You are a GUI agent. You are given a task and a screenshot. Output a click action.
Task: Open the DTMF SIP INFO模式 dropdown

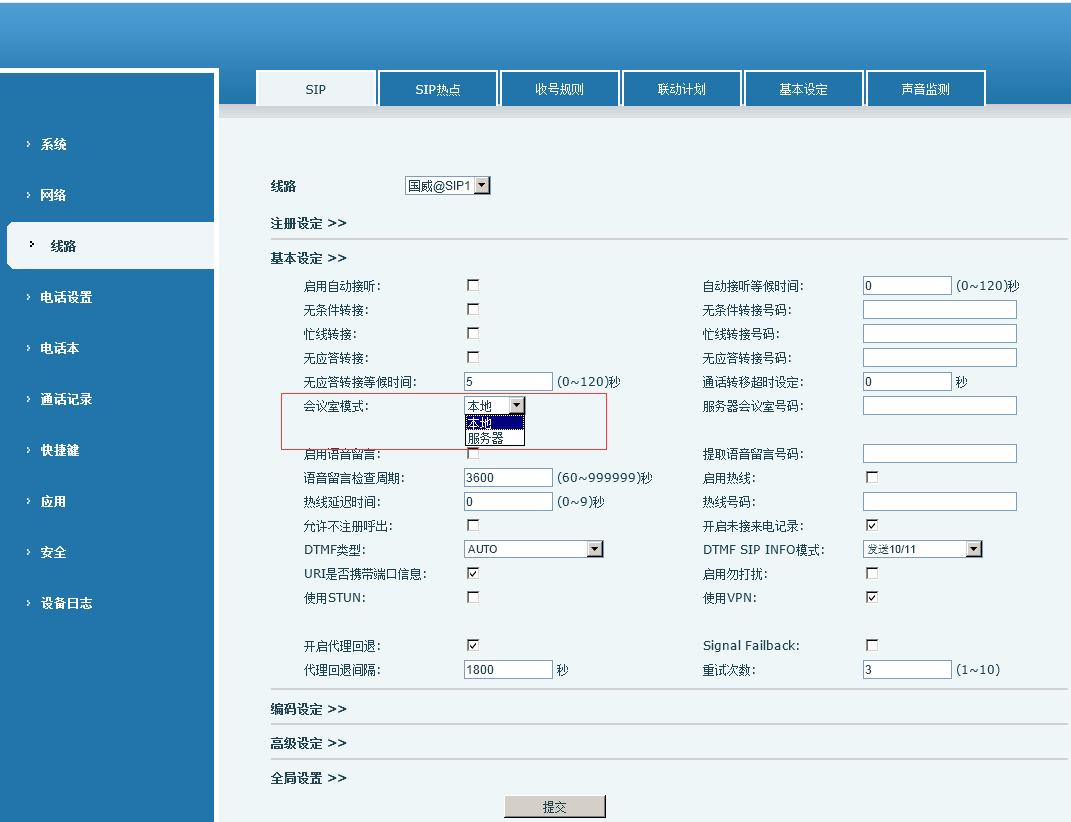(923, 549)
